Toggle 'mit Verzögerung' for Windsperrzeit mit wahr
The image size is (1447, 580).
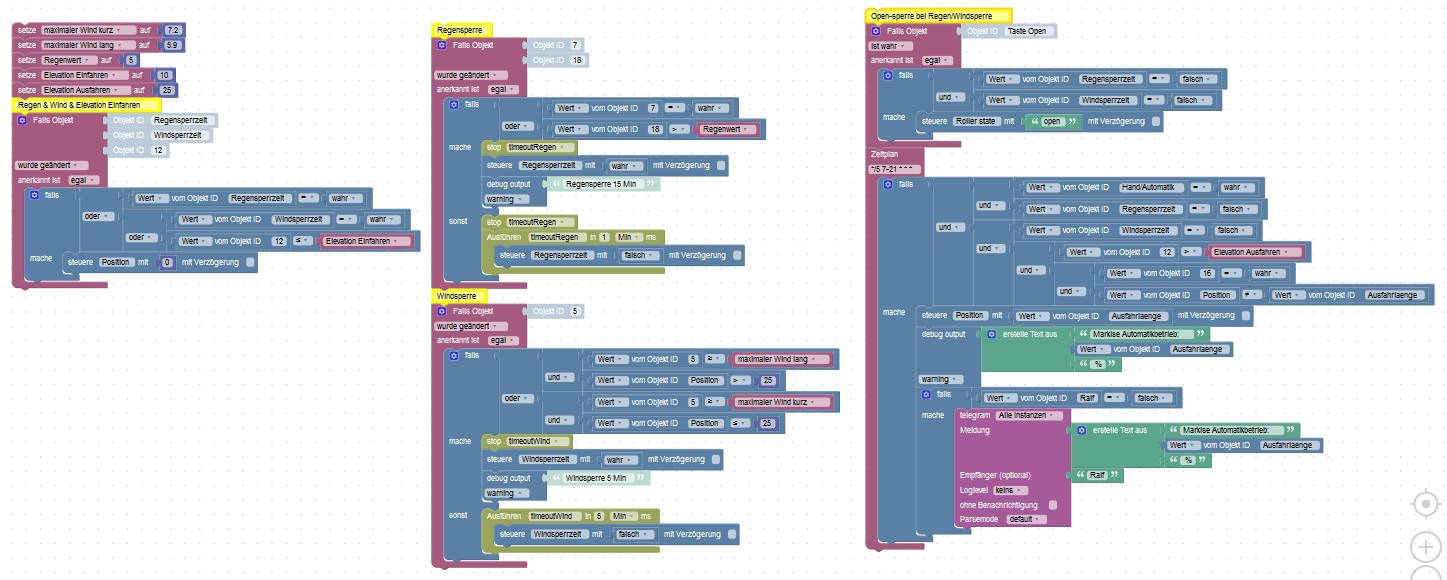coord(717,459)
